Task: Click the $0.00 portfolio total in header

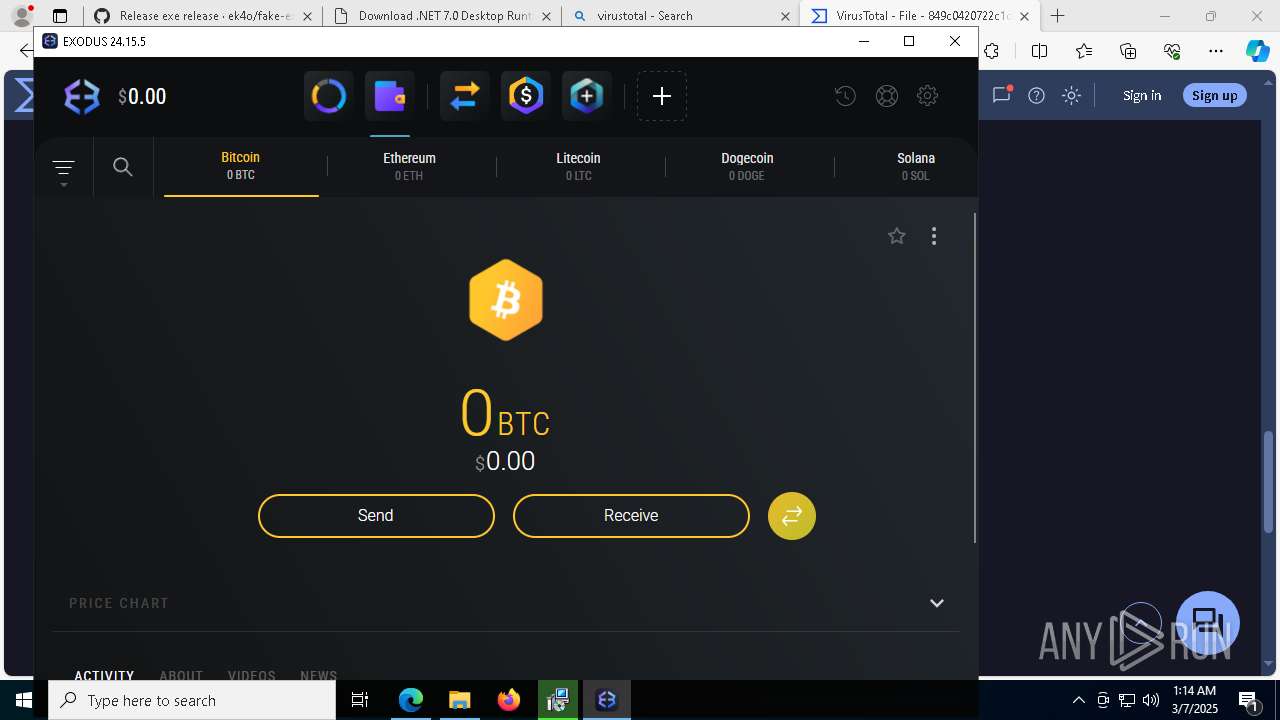Action: point(142,97)
